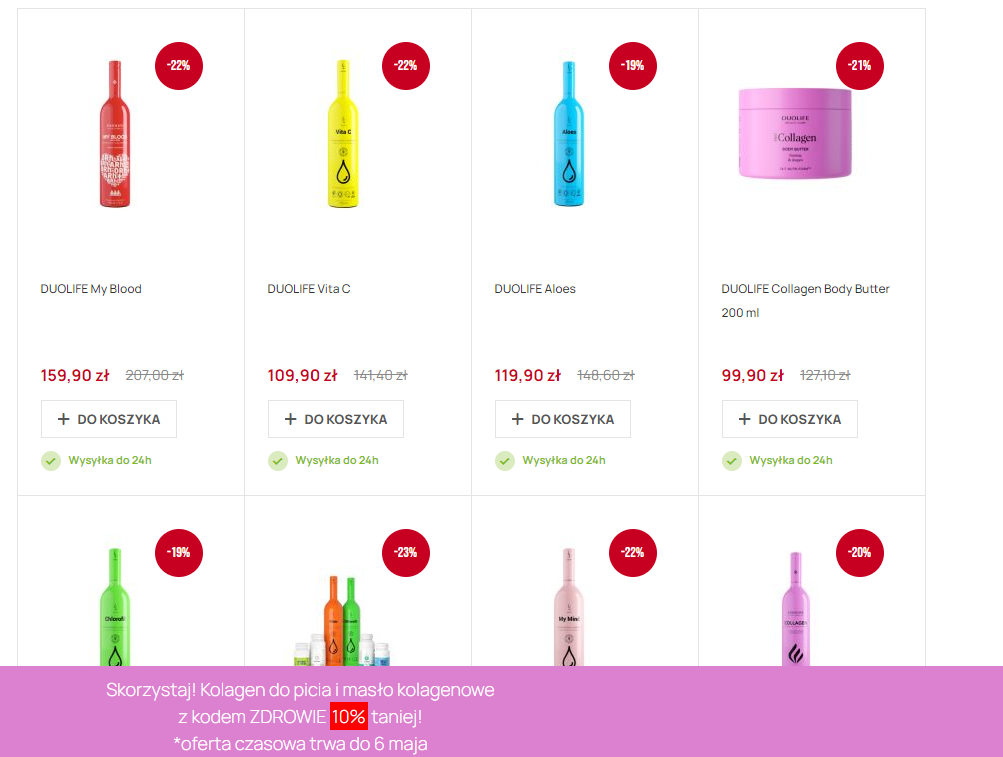Add Collagen Body Butter to cart

click(790, 419)
